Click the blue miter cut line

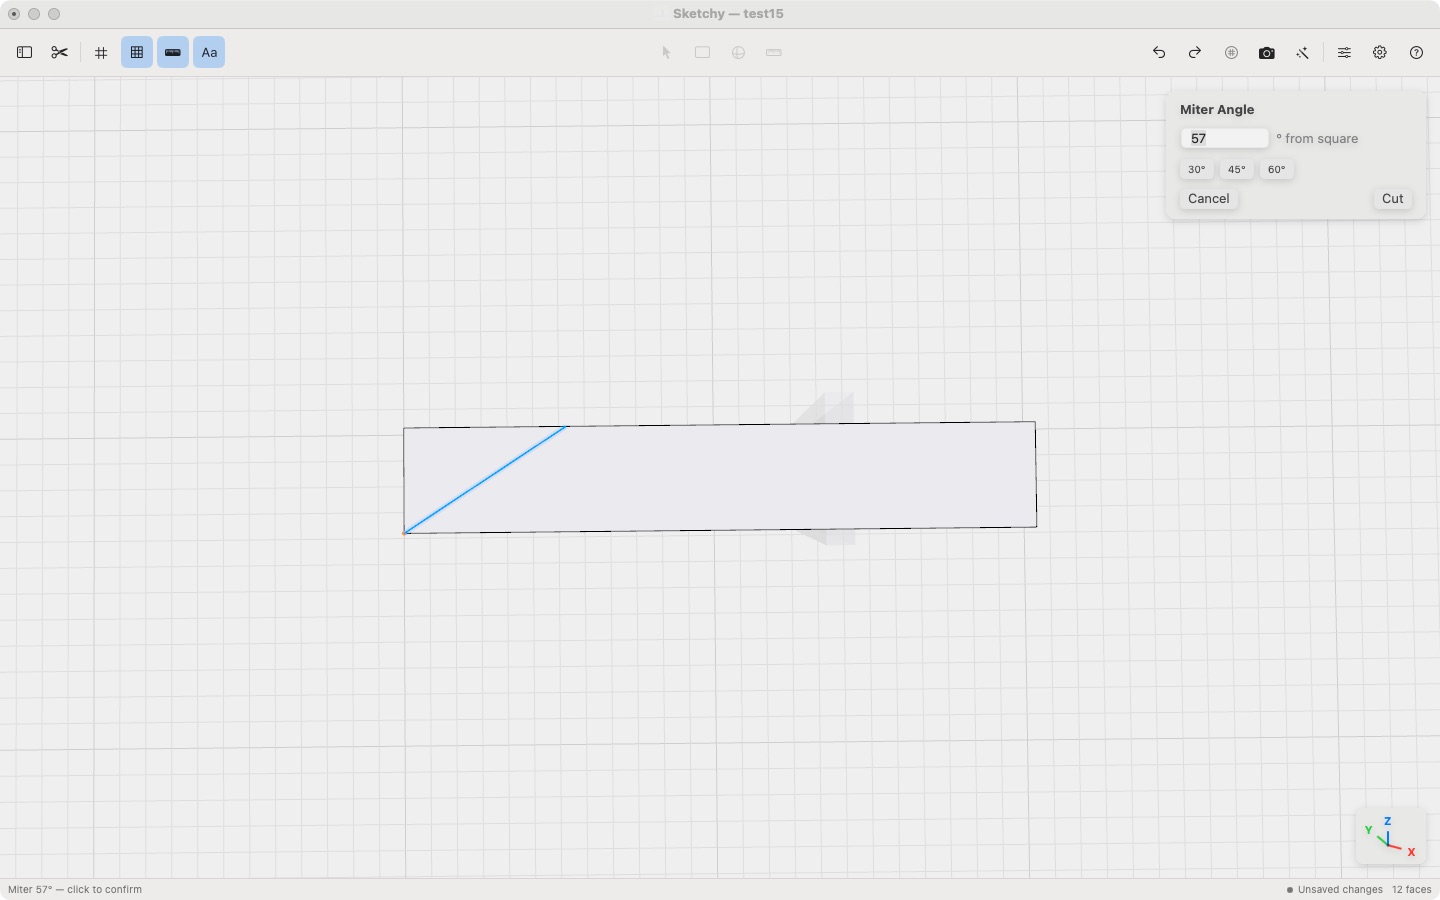[x=486, y=479]
